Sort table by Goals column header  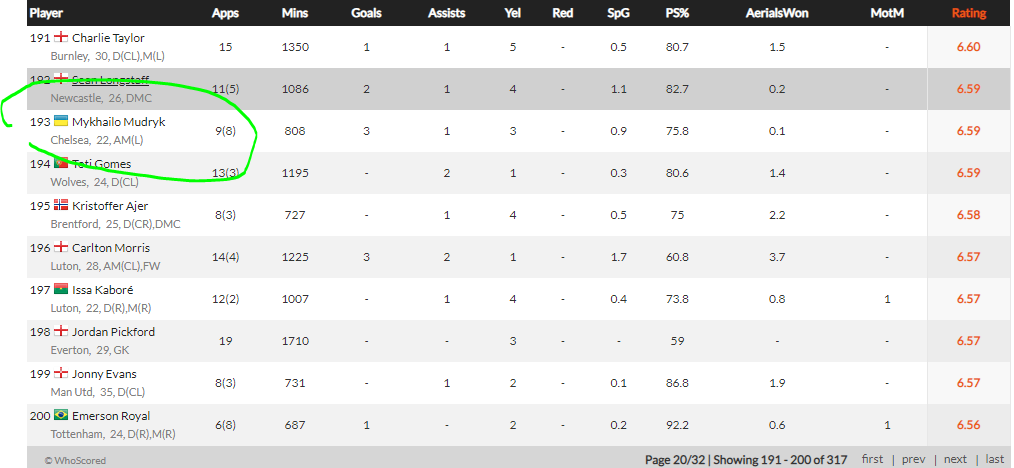pos(366,14)
